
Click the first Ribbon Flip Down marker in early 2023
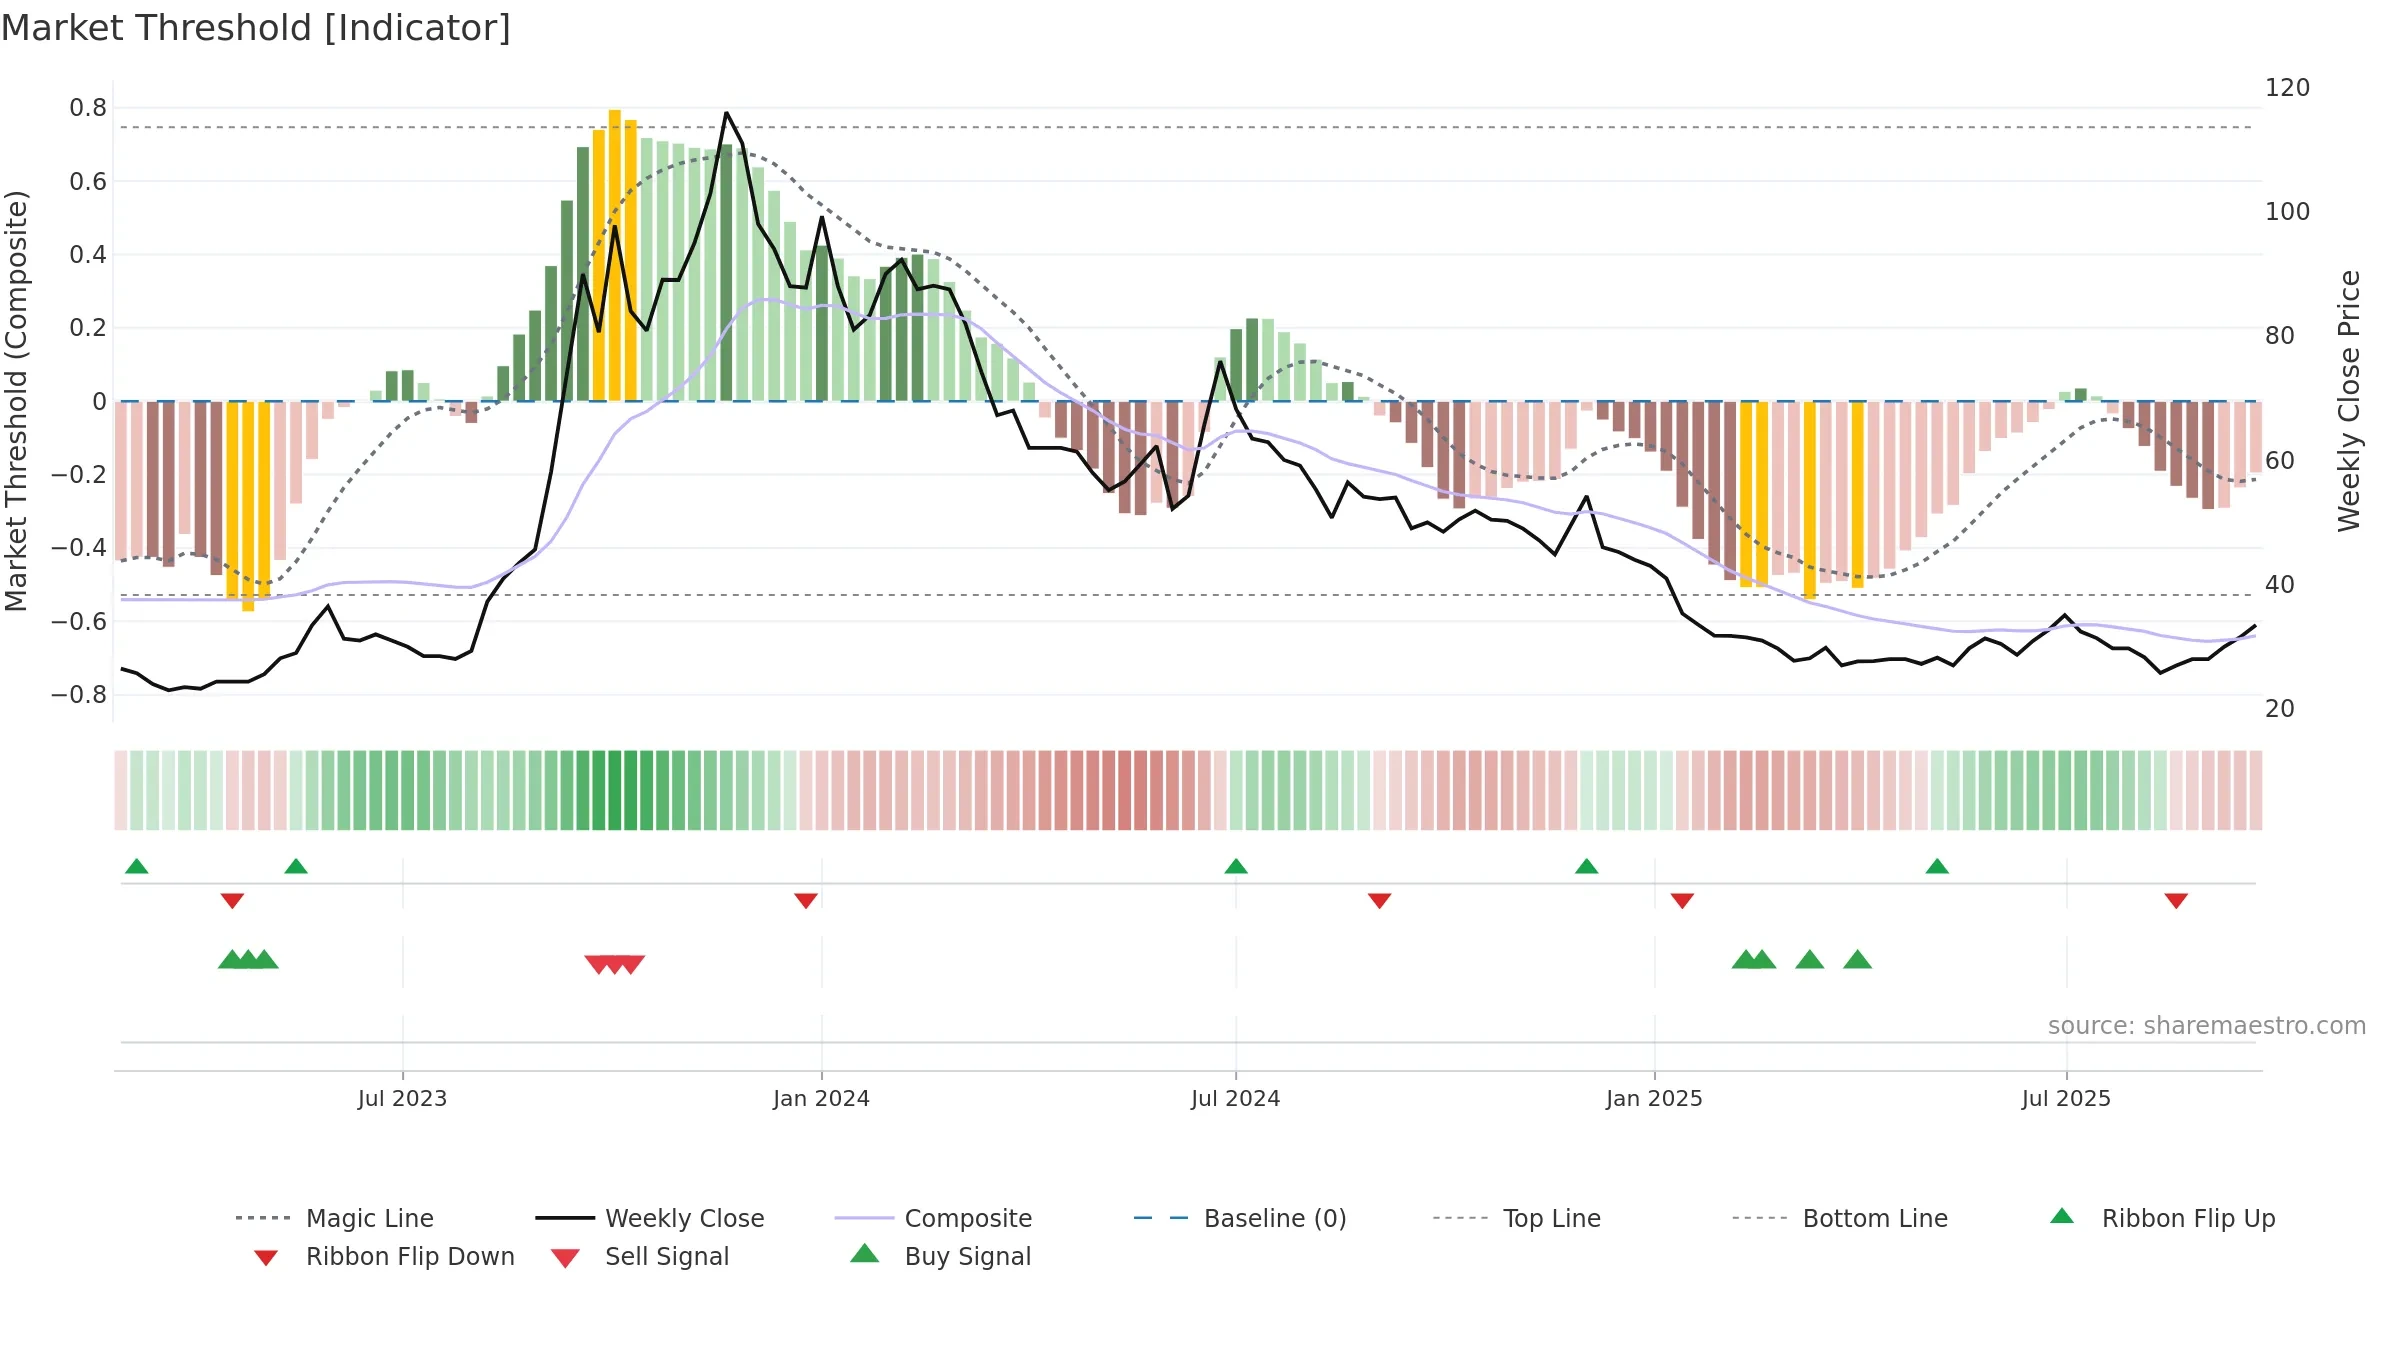tap(232, 901)
